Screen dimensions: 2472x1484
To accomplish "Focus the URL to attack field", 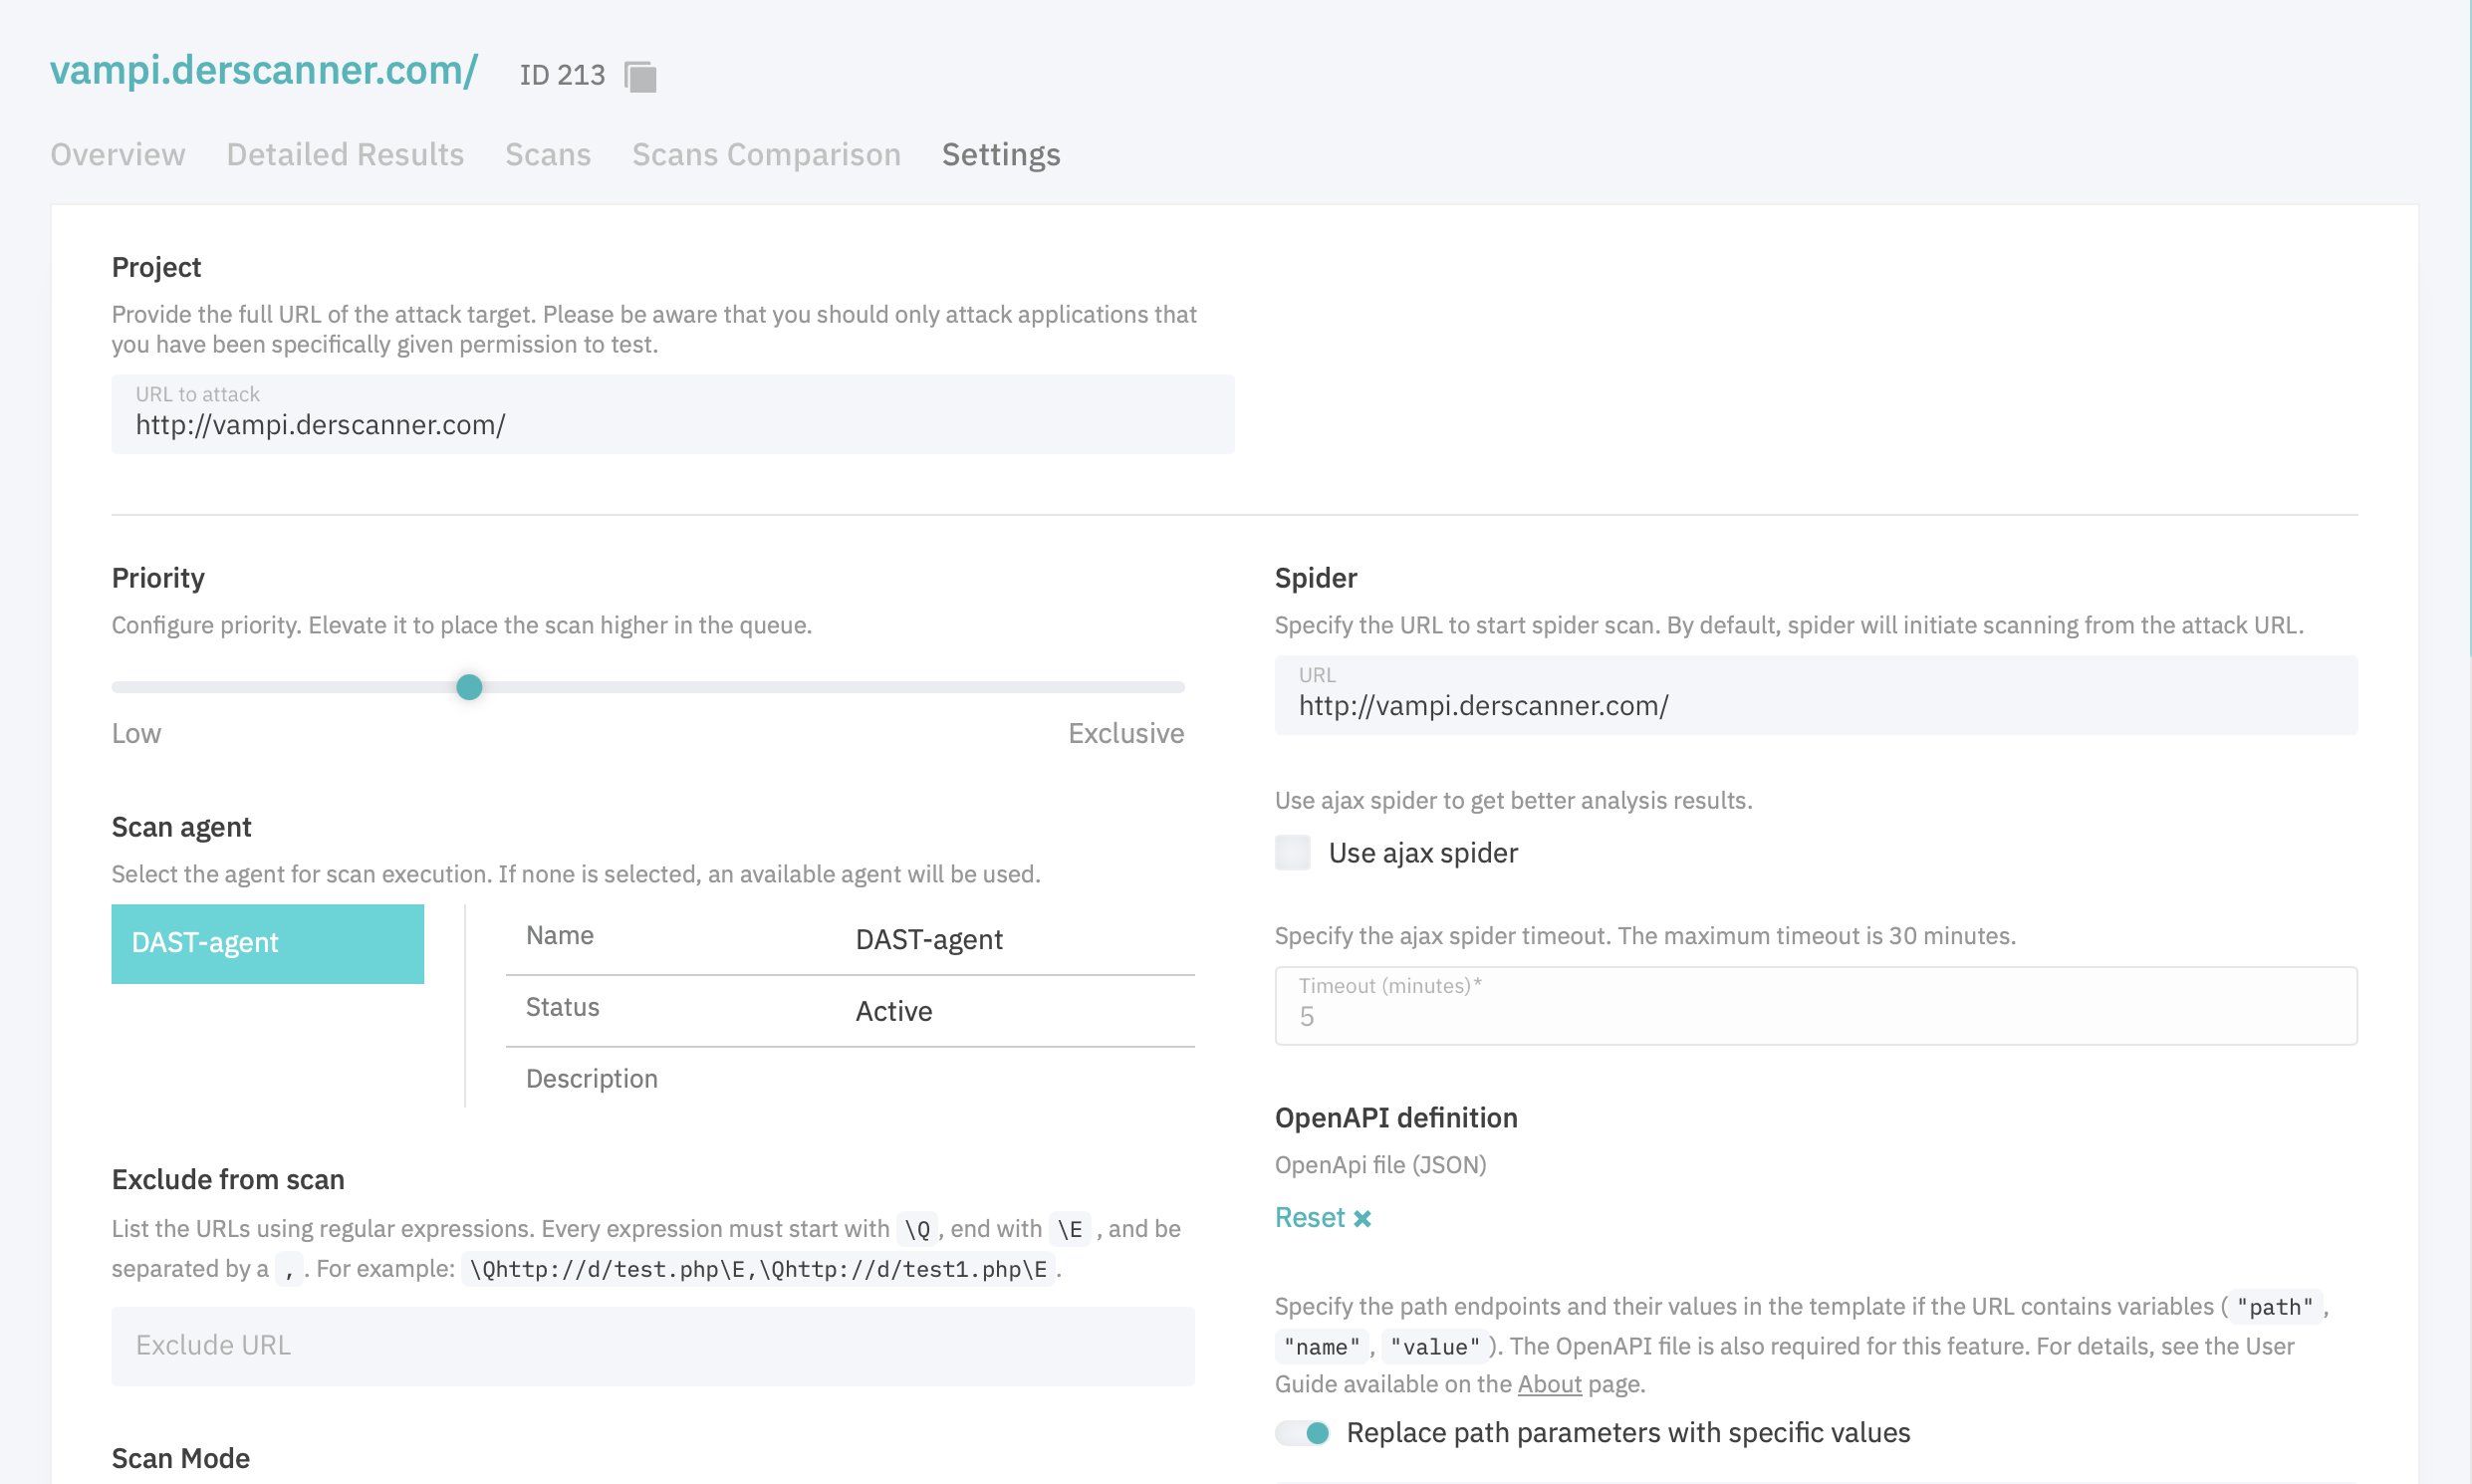I will [673, 414].
